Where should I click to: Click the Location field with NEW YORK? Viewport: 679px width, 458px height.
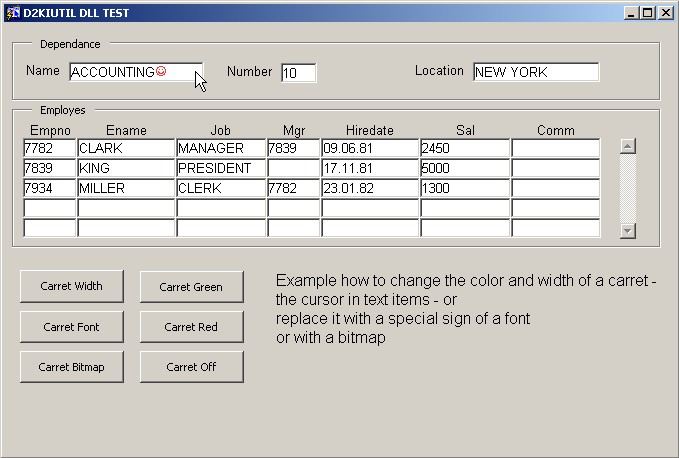pos(536,72)
